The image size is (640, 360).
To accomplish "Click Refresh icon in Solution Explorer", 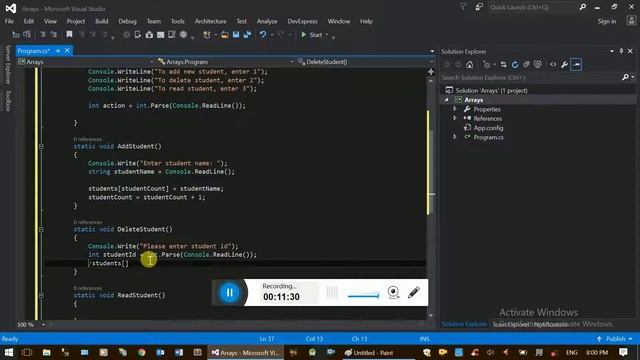I will pyautogui.click(x=515, y=64).
